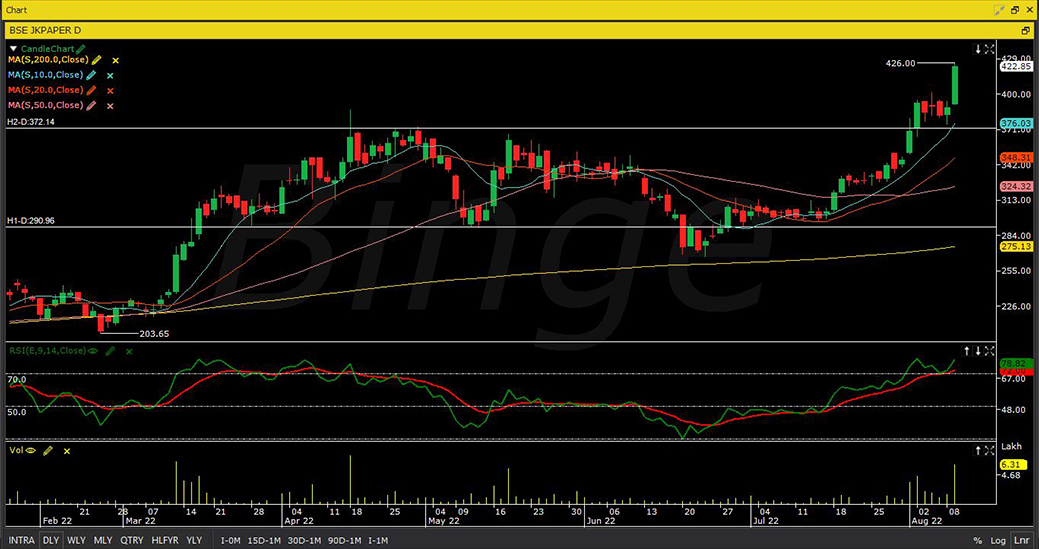
Task: Edit CandleChart settings with green pencil
Action: [81, 49]
